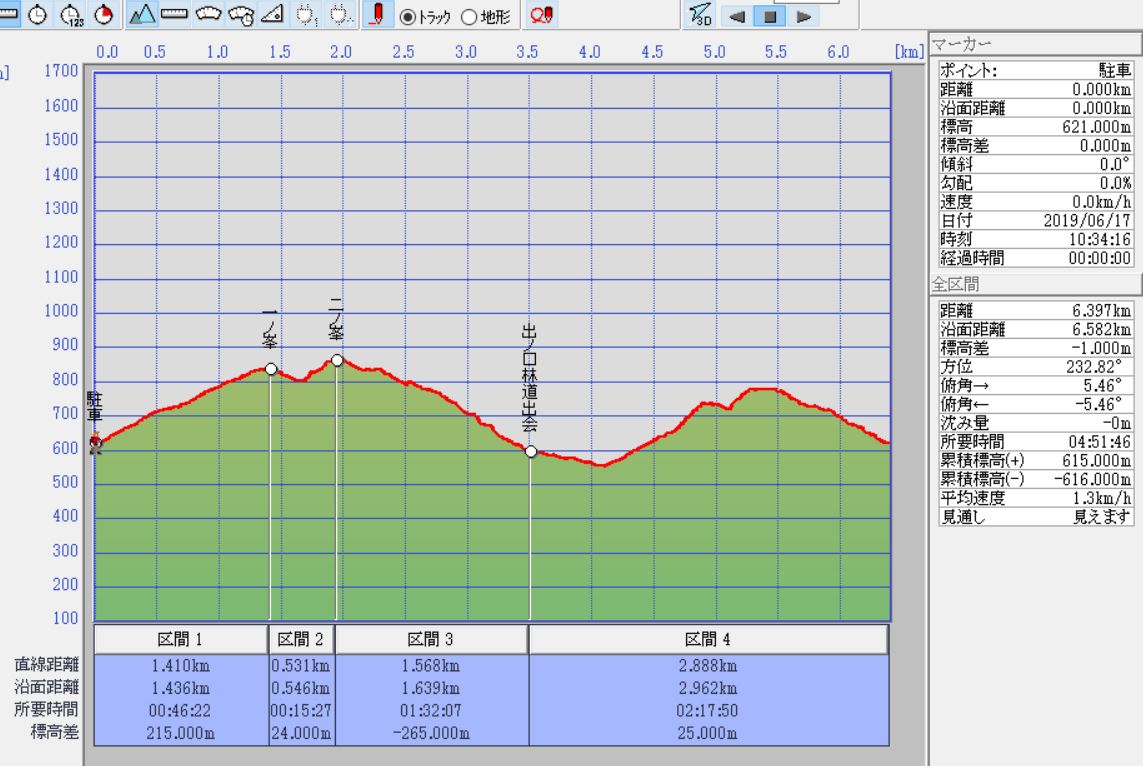Click the 見通し 見えます value
This screenshot has height=766, width=1143.
tap(1101, 517)
